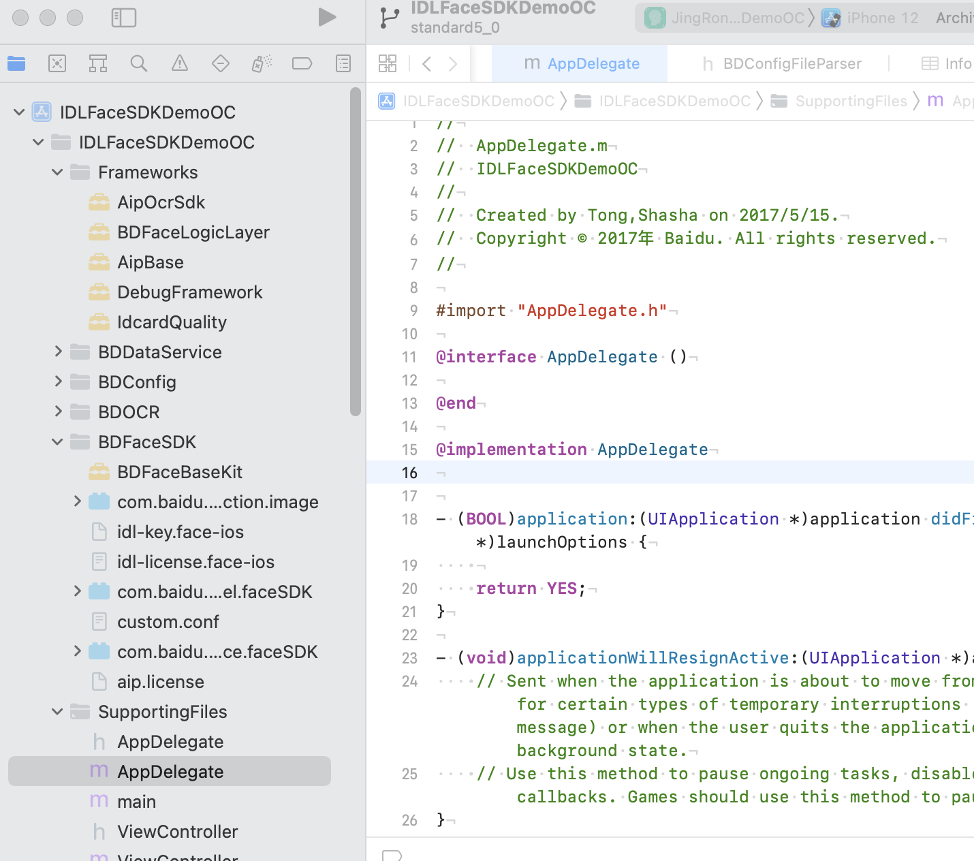The image size is (974, 862).
Task: Click SupportingFiles in the jump bar
Action: (839, 101)
